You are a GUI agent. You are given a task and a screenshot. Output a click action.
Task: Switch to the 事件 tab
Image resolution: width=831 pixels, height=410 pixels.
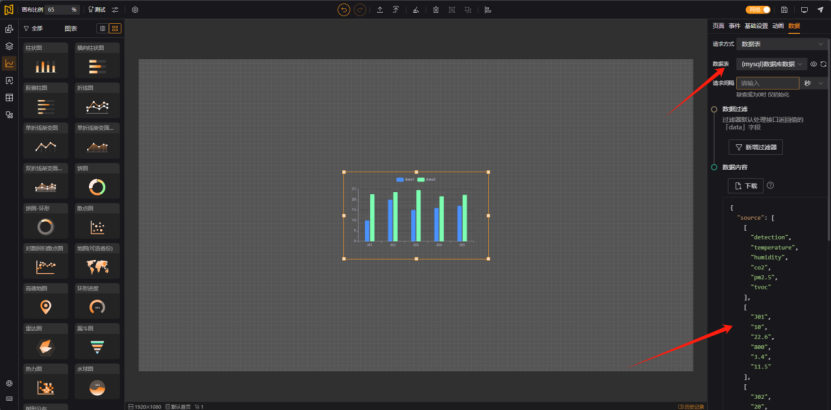[x=734, y=25]
